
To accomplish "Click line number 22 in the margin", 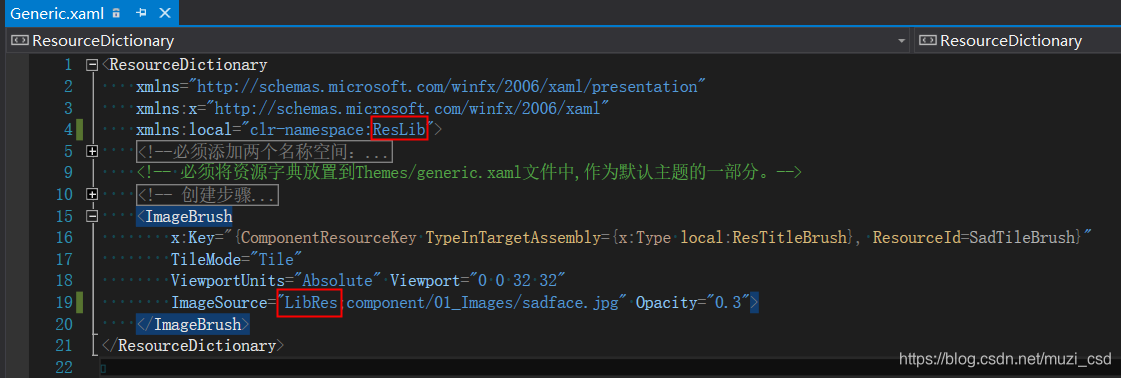I will point(64,367).
